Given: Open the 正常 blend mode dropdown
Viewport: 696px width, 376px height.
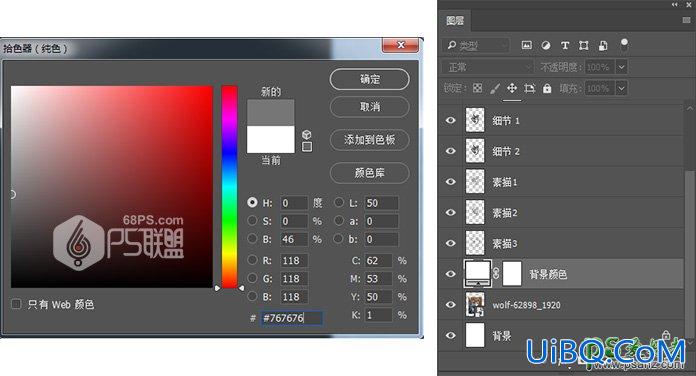Looking at the screenshot, I should tap(487, 67).
